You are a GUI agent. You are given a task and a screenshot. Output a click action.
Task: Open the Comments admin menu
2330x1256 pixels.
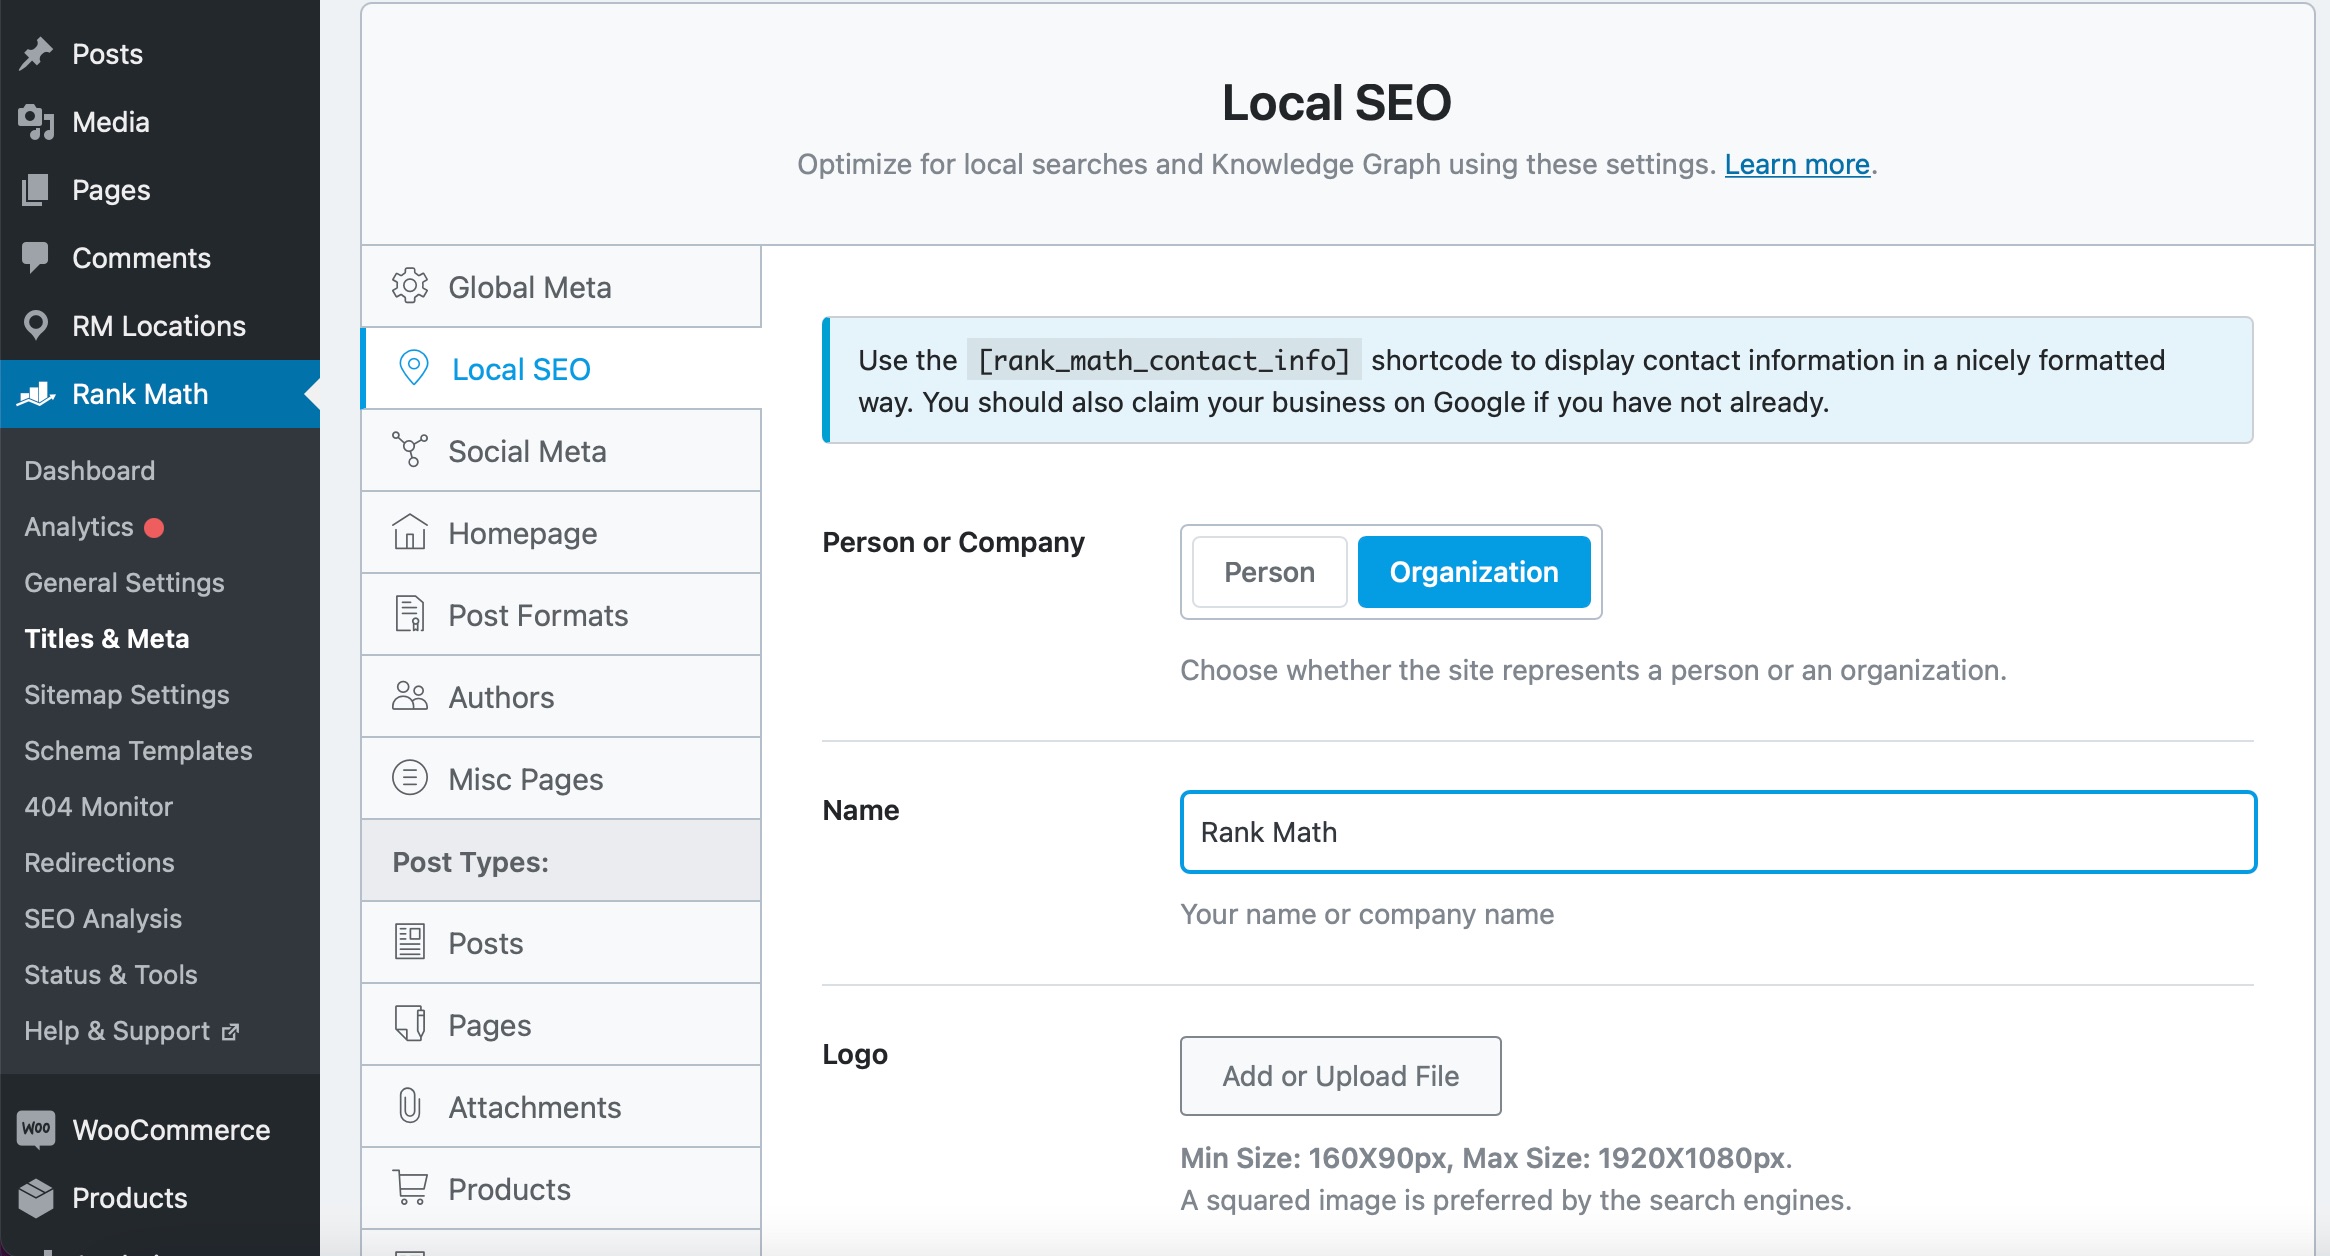pos(160,258)
